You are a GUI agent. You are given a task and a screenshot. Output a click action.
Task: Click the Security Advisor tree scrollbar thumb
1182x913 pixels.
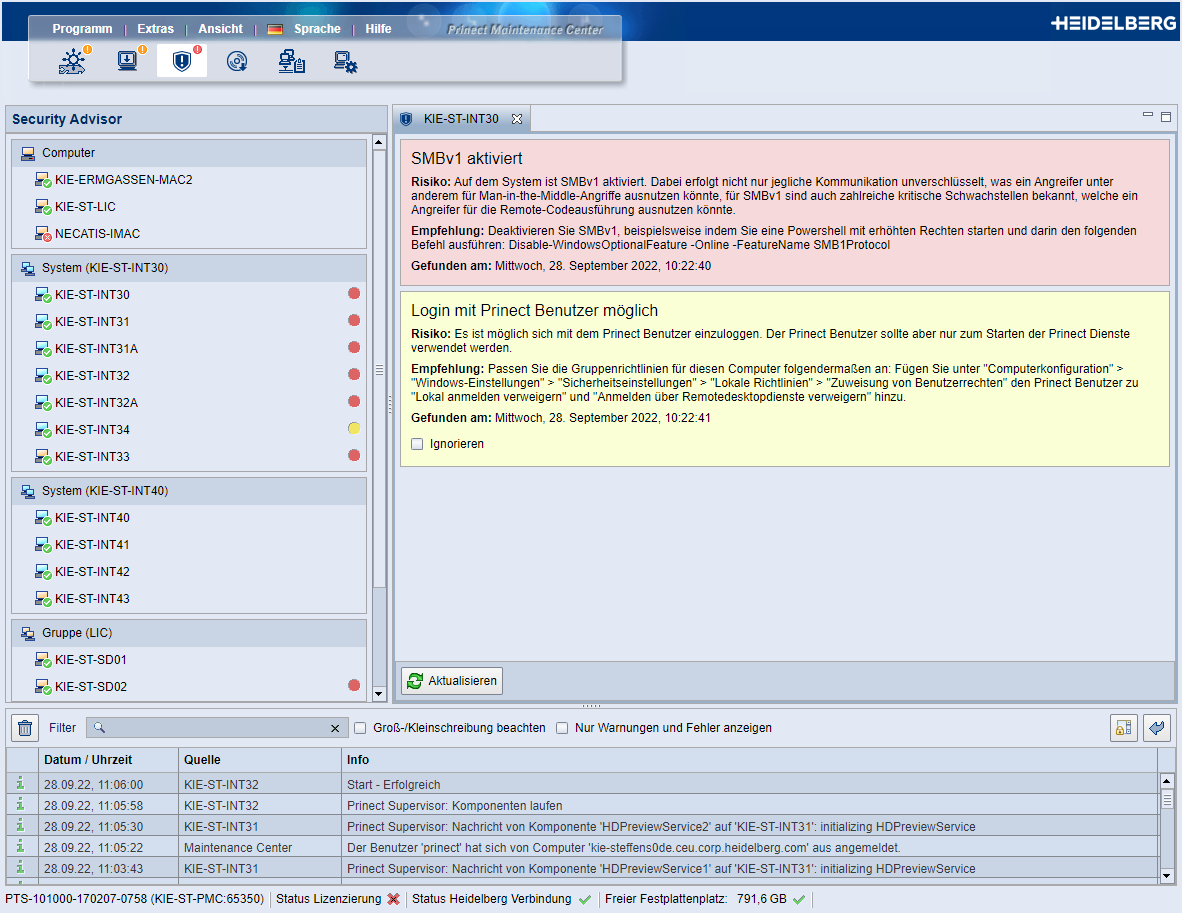[379, 369]
